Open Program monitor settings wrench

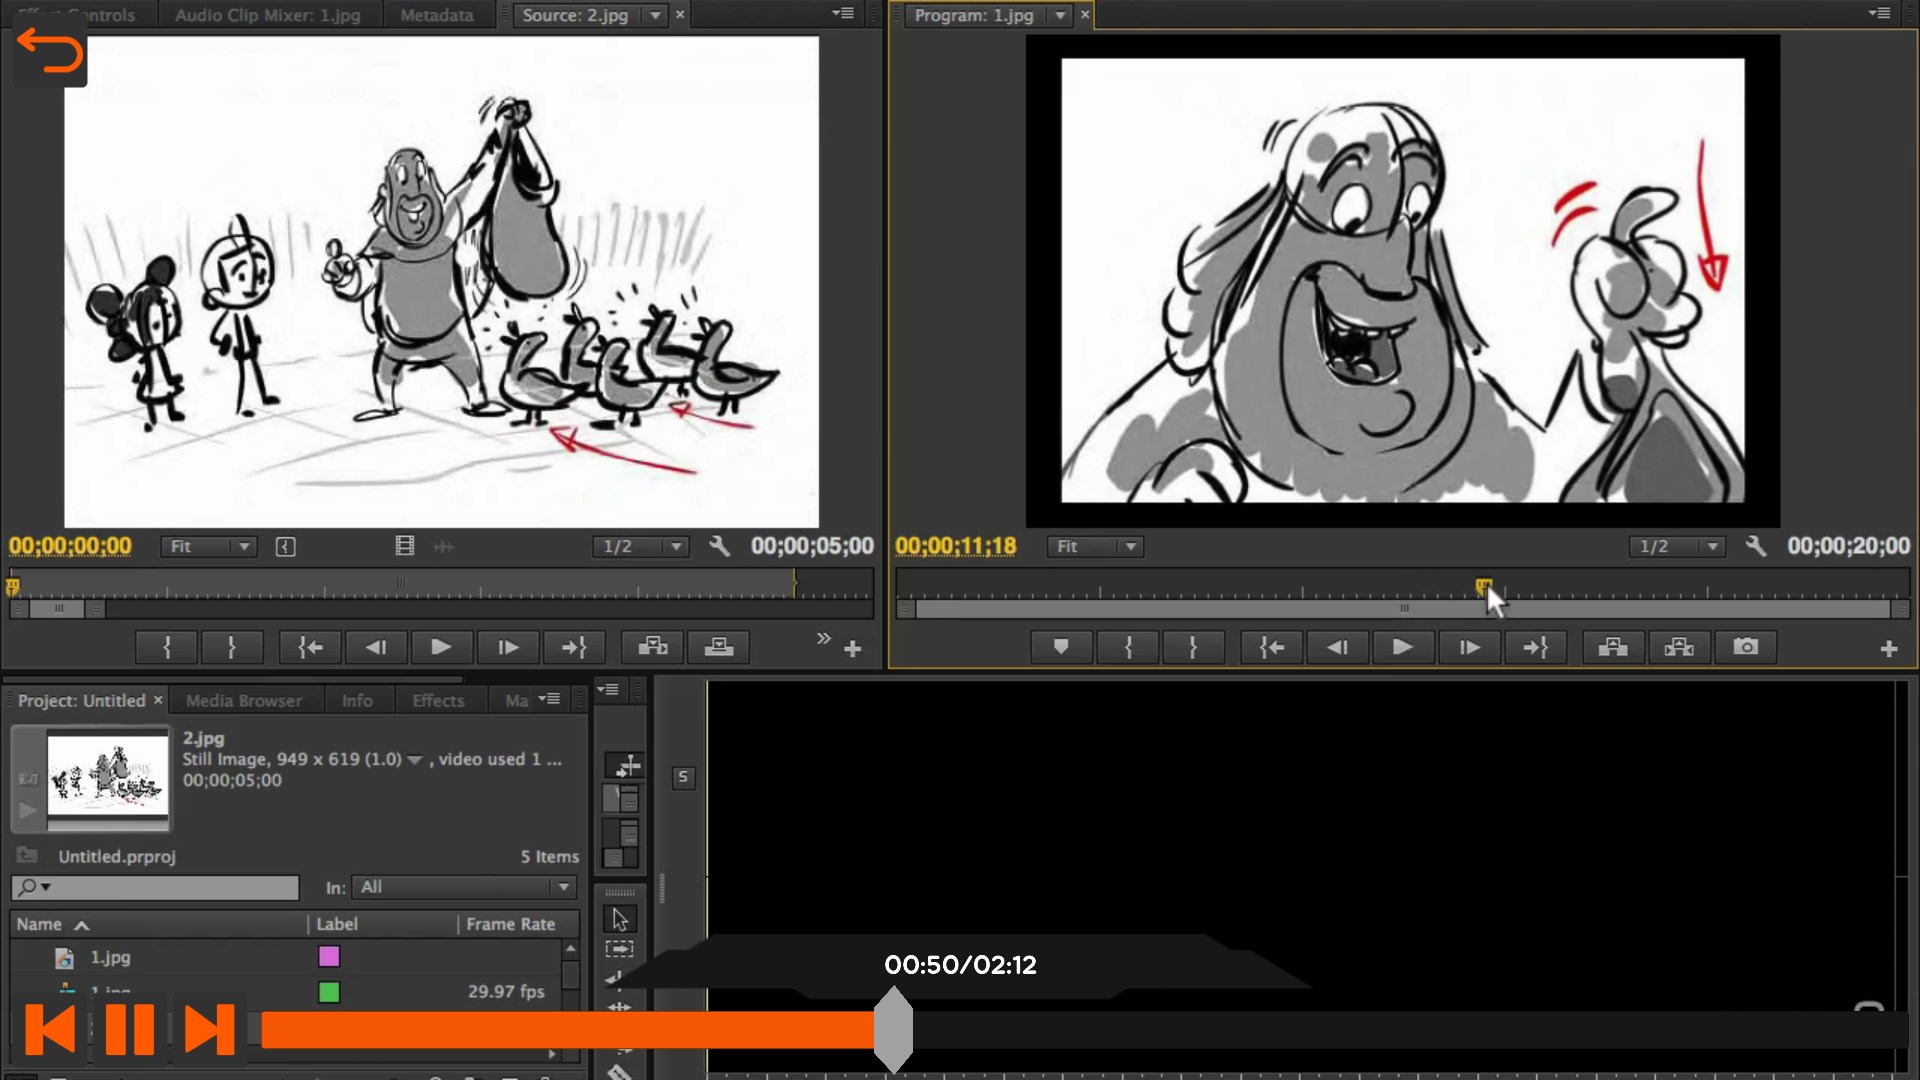coord(1756,546)
